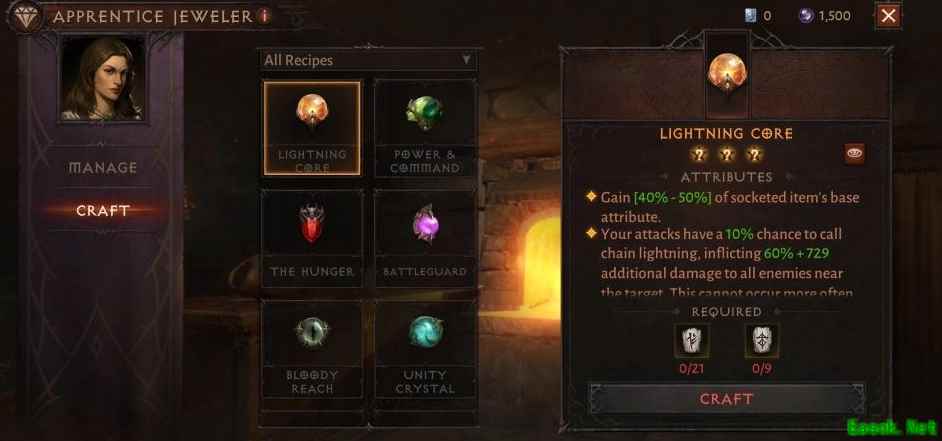Choose The Hunger red gem recipe
This screenshot has height=441, width=942.
312,239
